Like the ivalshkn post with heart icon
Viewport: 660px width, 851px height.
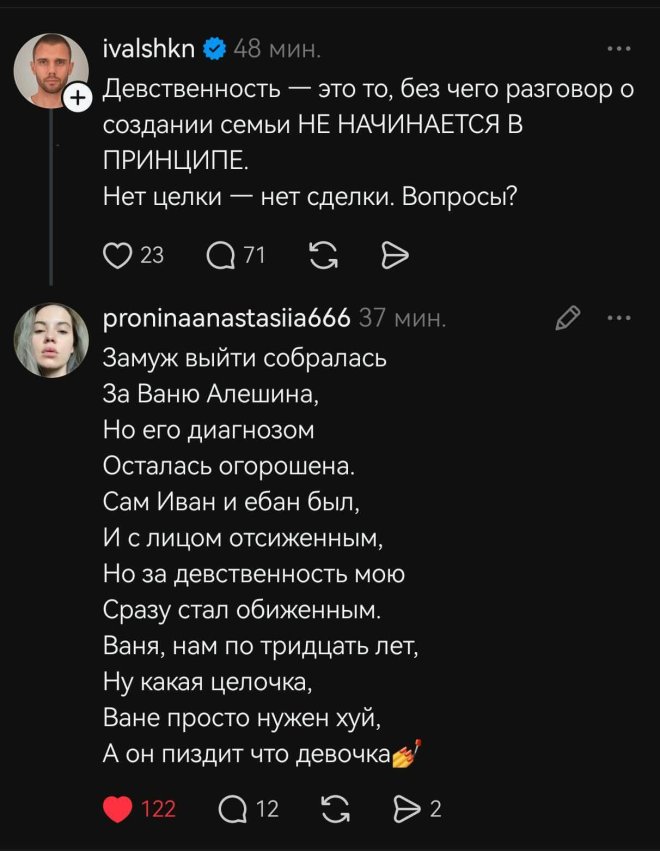(x=117, y=256)
